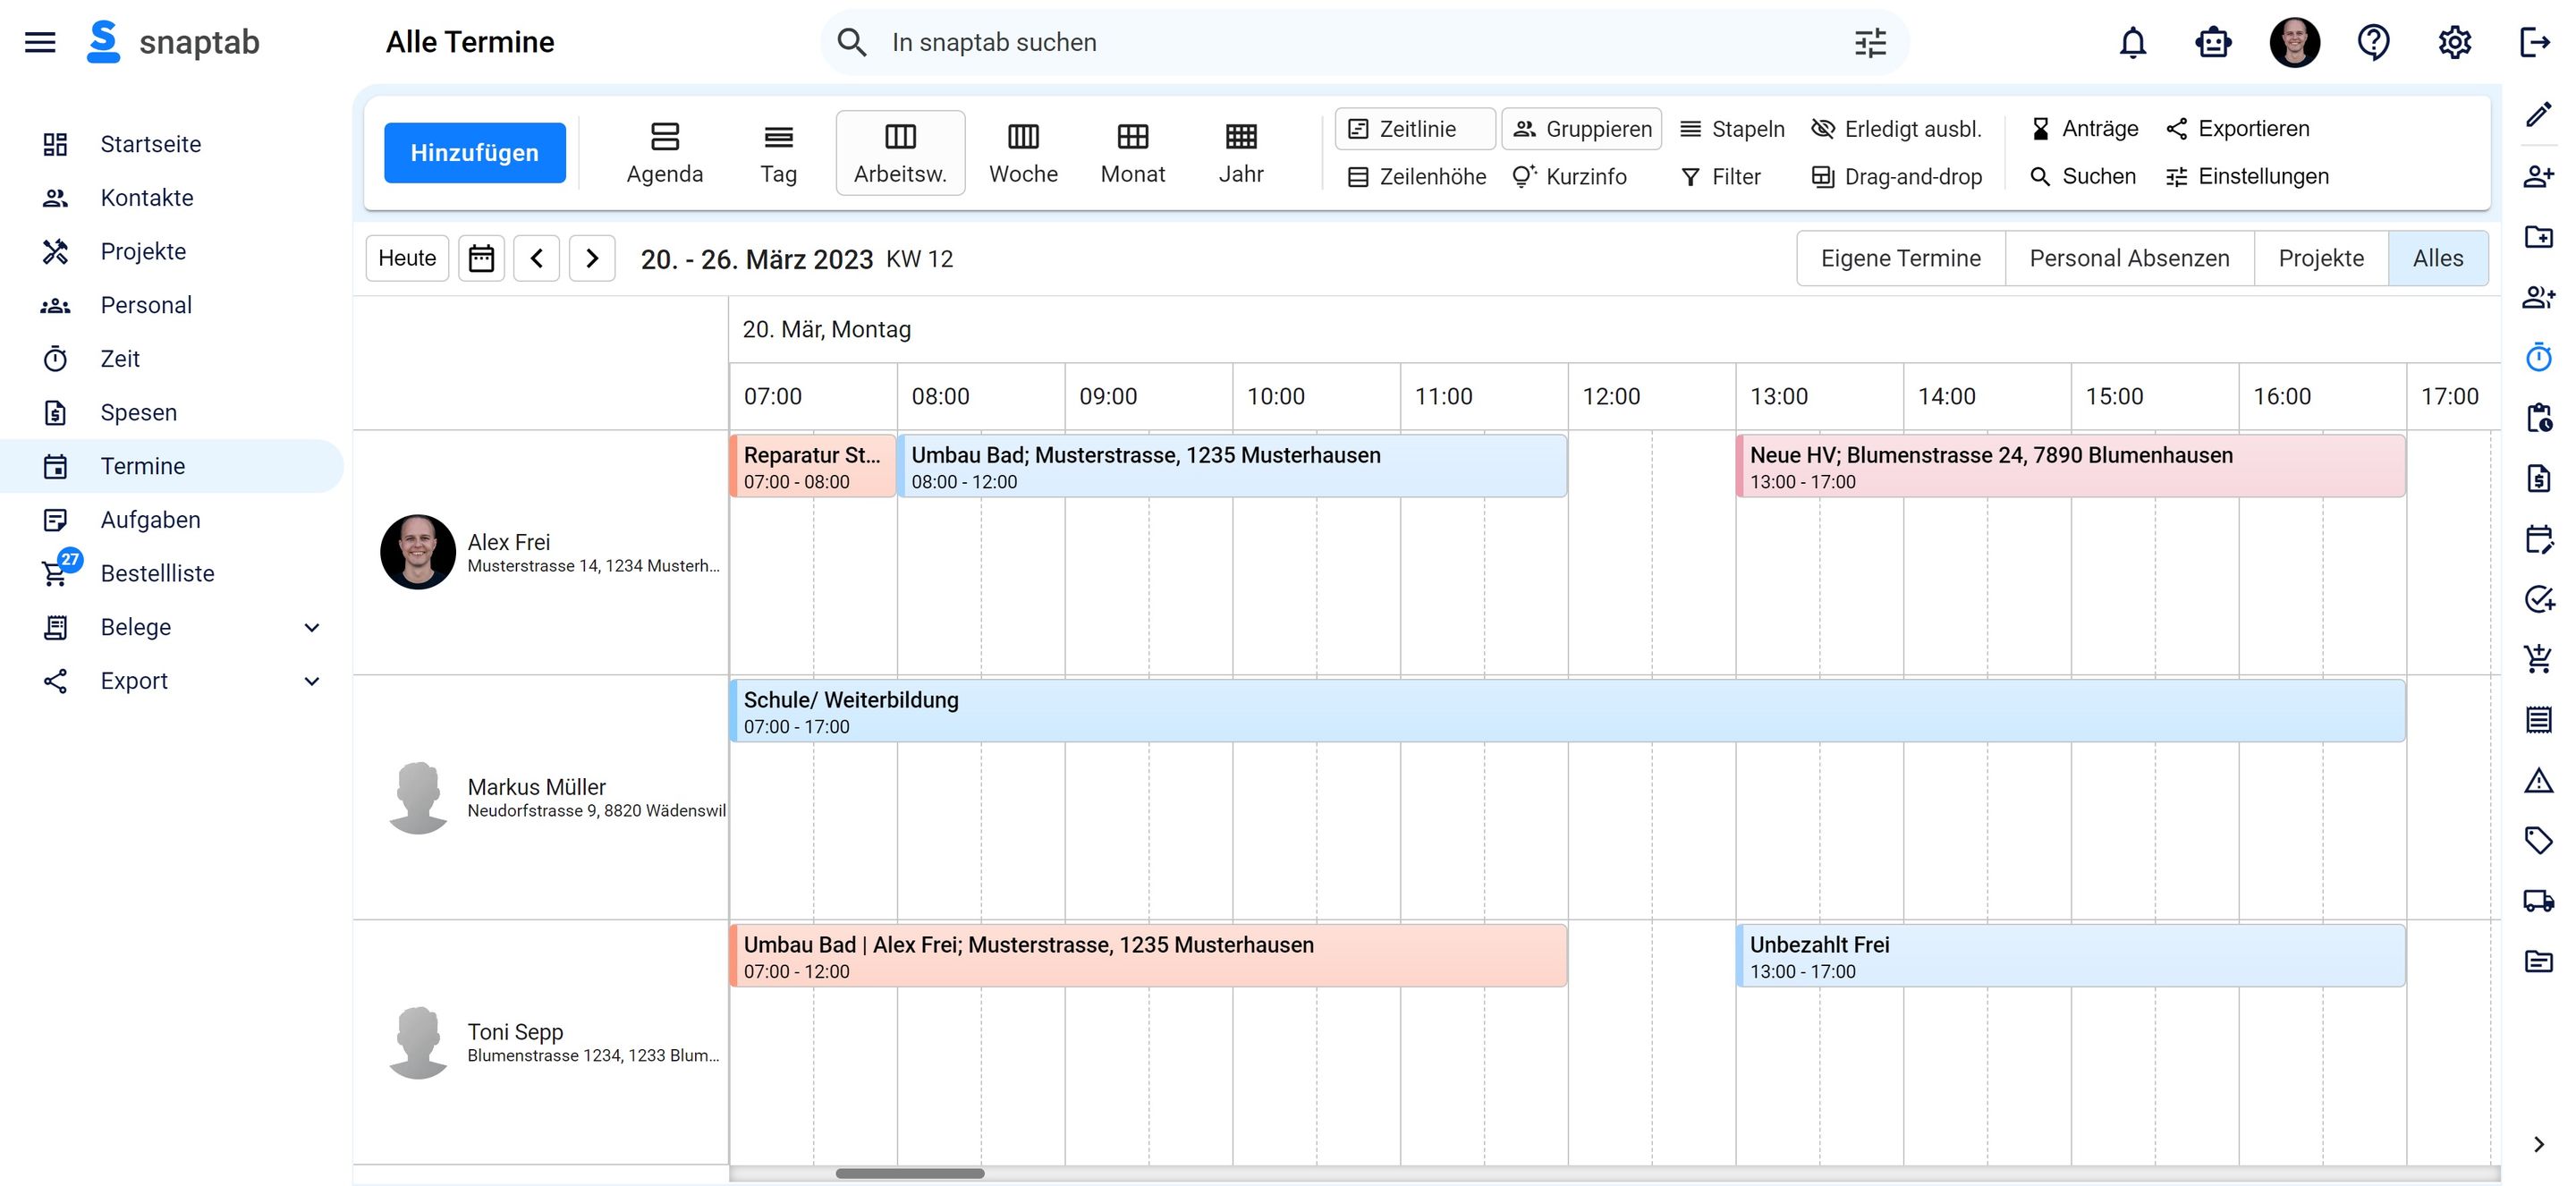This screenshot has width=2576, height=1186.
Task: Switch to Jahr view
Action: (1241, 153)
